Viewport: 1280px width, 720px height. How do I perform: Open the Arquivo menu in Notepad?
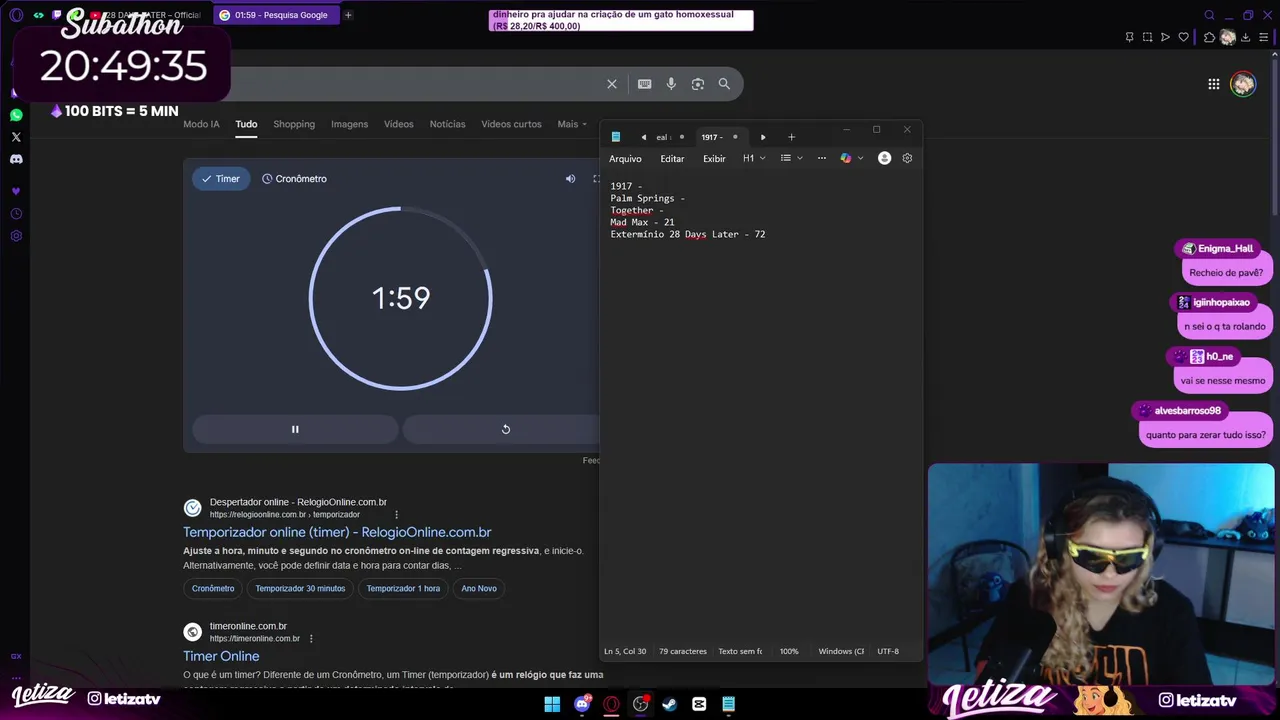[625, 158]
